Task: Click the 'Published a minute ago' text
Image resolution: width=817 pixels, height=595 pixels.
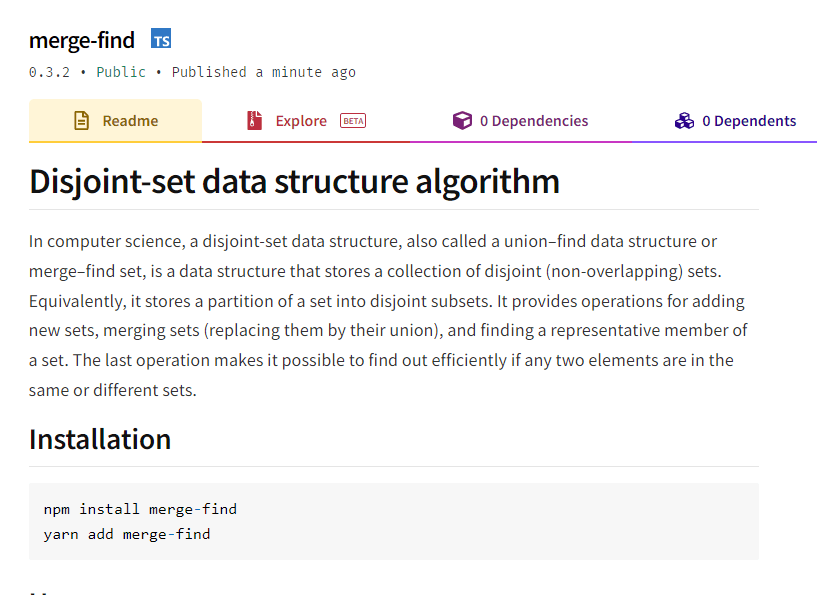Action: point(264,72)
